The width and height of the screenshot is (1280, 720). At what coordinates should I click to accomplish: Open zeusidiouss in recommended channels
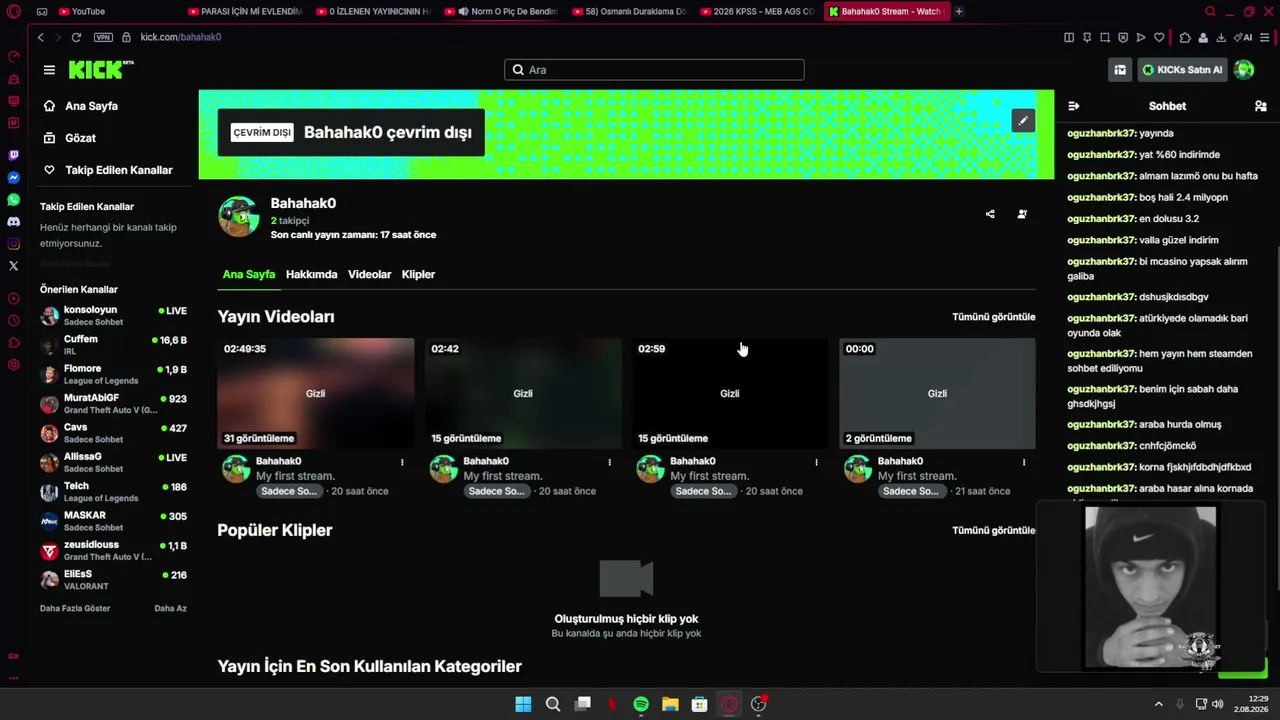click(x=114, y=550)
